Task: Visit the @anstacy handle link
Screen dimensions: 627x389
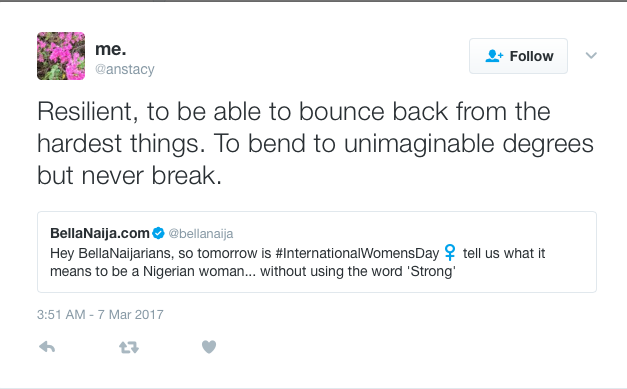Action: click(x=125, y=69)
